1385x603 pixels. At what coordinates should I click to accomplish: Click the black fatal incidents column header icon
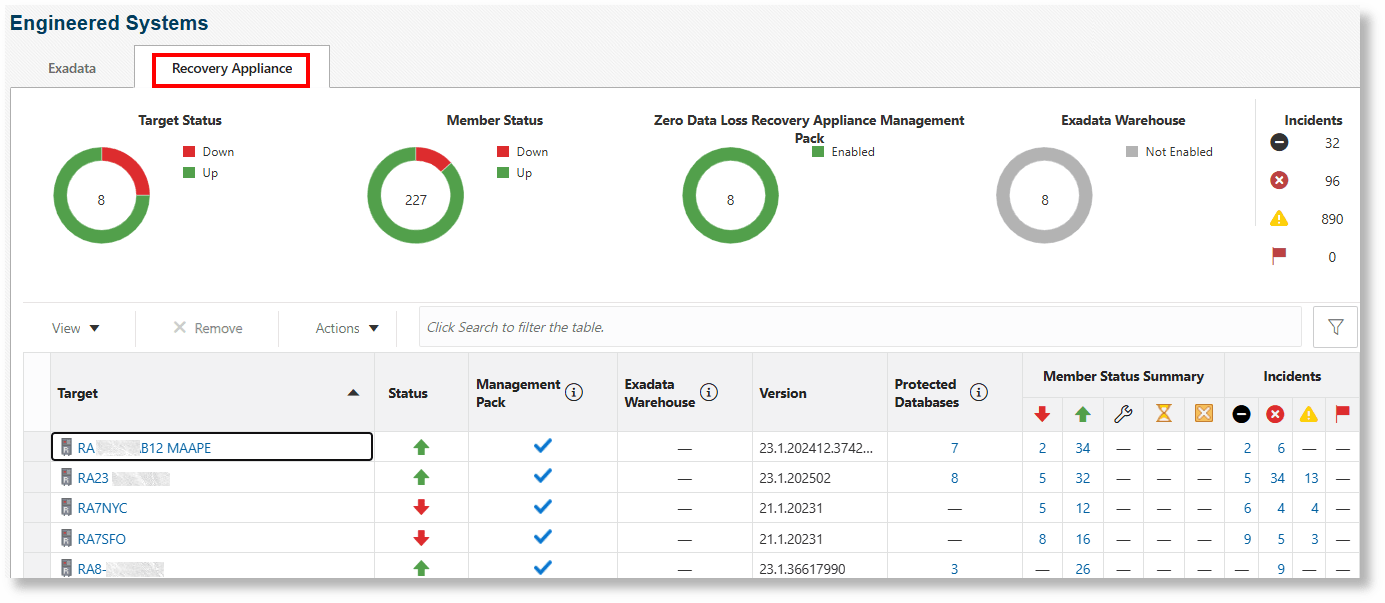point(1241,414)
